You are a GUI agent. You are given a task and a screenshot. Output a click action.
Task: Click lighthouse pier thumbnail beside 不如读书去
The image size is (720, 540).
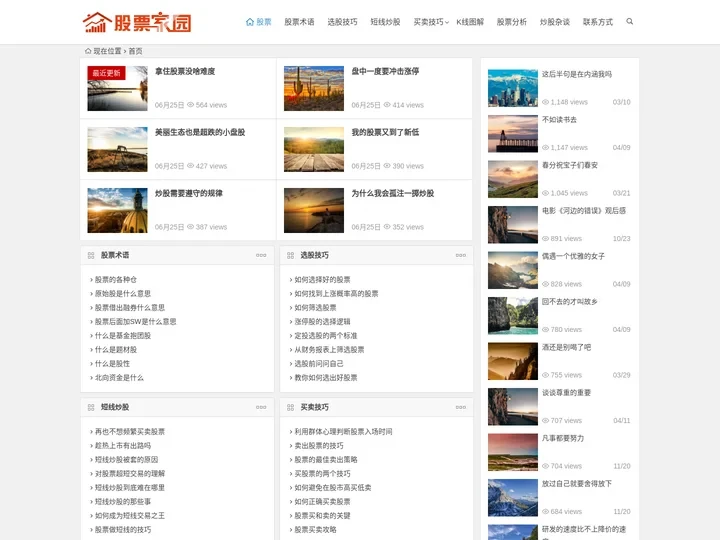click(x=512, y=133)
